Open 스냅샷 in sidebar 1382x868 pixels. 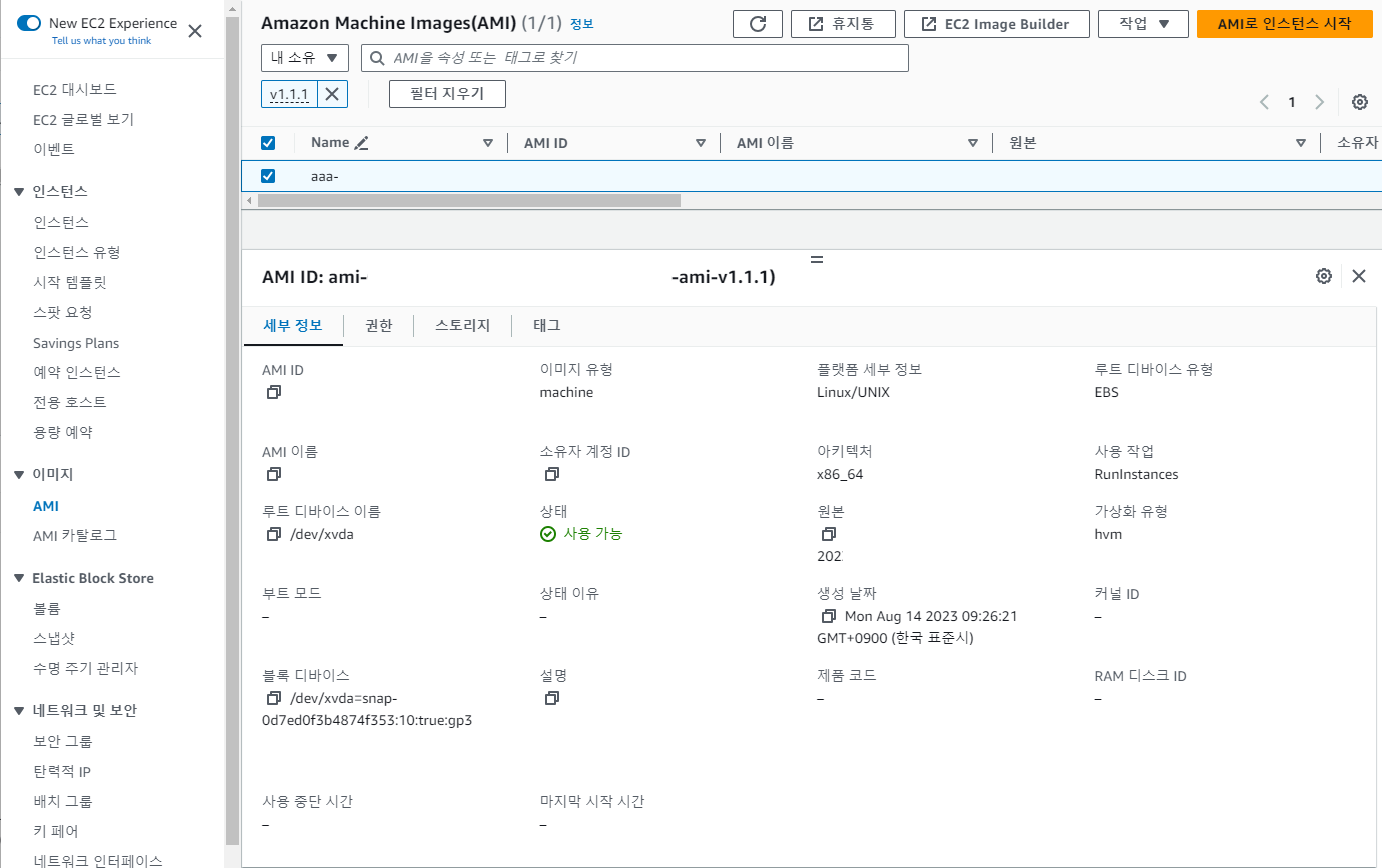pos(54,638)
